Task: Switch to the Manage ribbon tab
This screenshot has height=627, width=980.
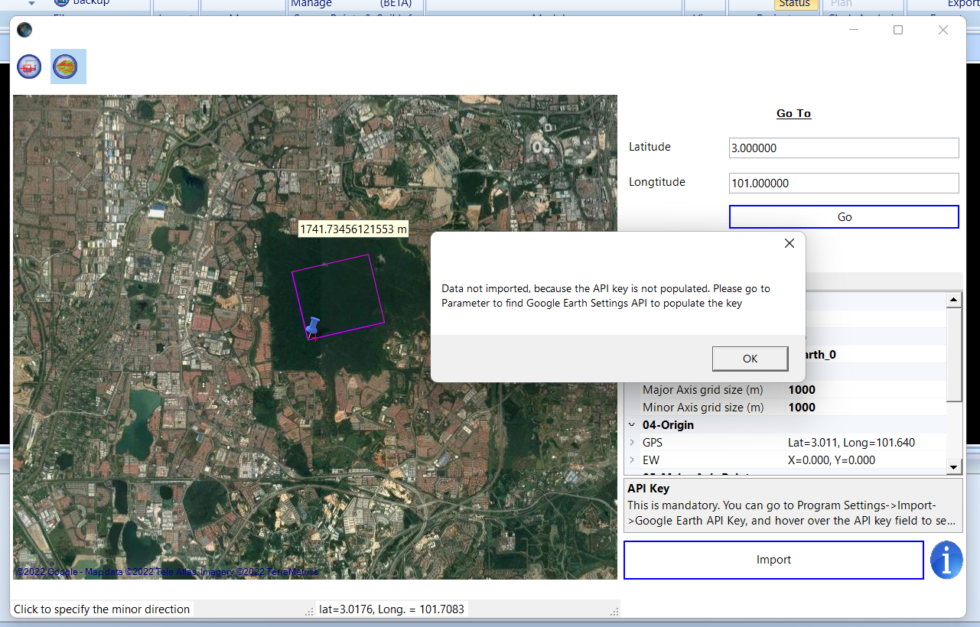Action: (x=312, y=4)
